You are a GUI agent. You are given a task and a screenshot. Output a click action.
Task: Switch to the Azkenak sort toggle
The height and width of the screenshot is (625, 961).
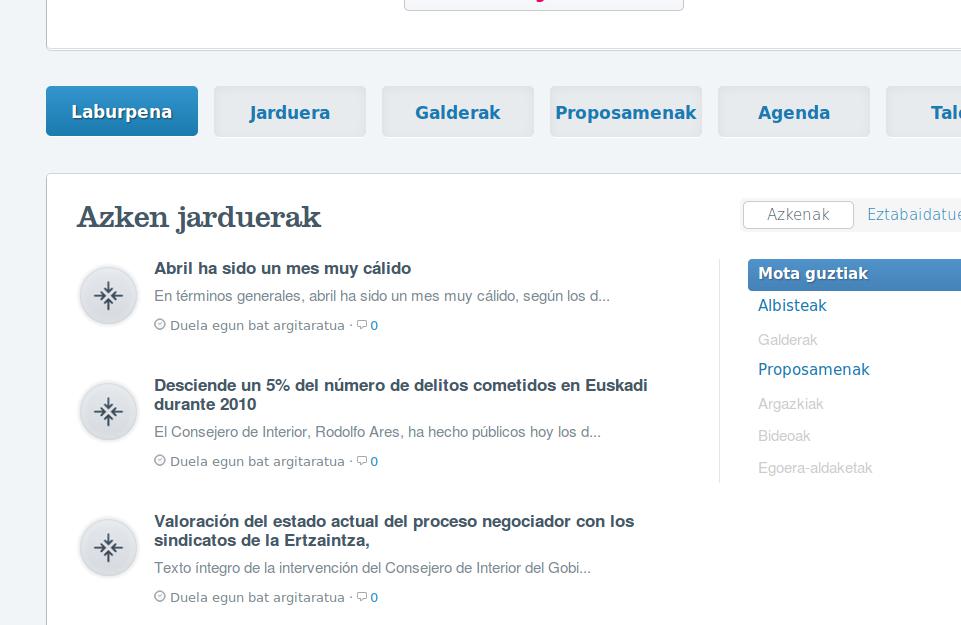point(798,215)
